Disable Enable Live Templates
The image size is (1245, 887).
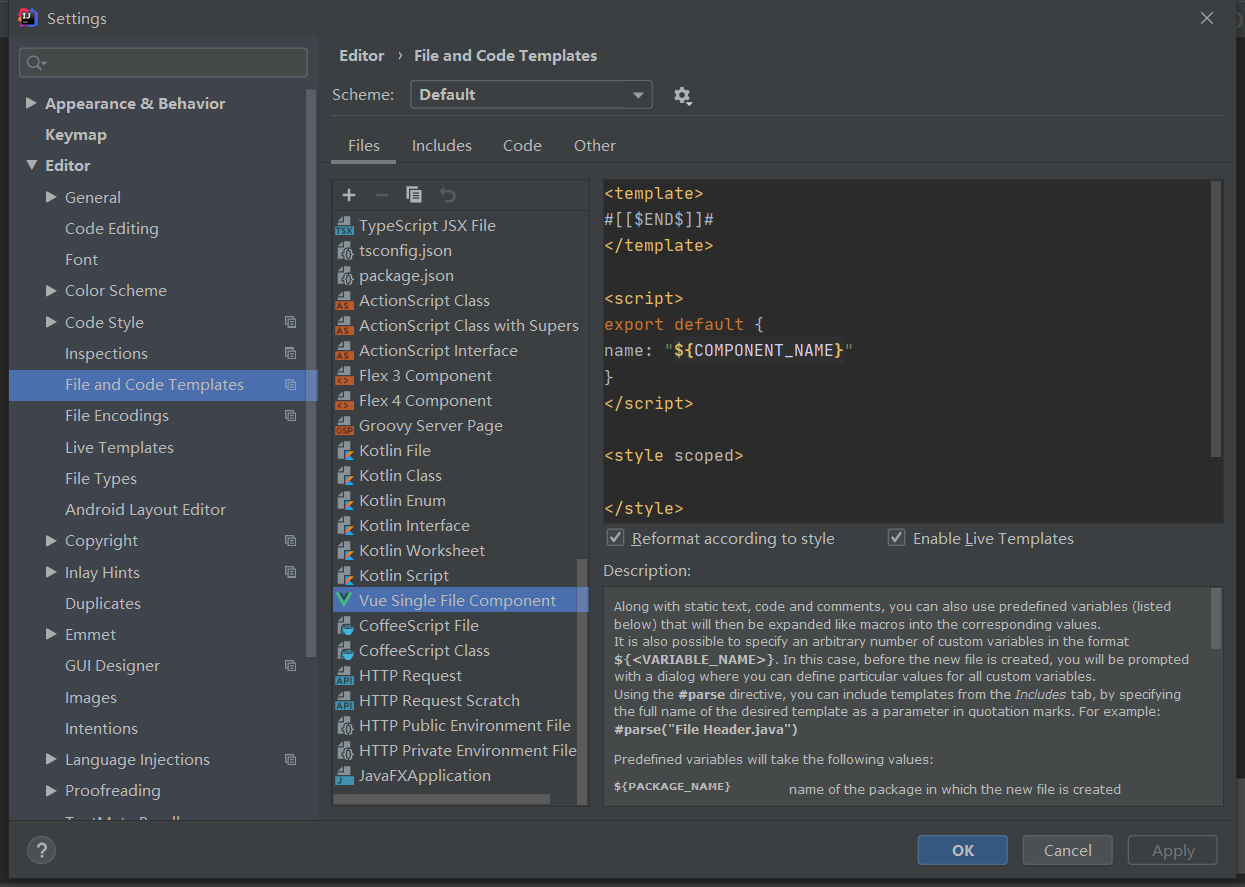coord(896,537)
